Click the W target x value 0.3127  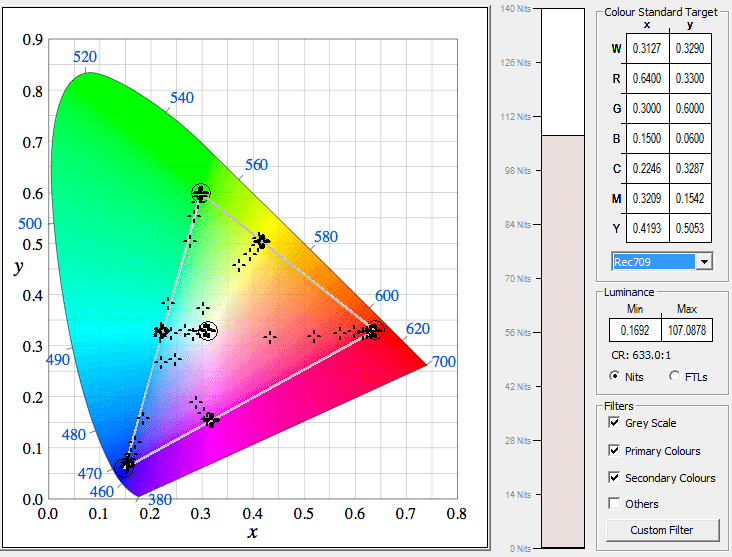tap(647, 48)
